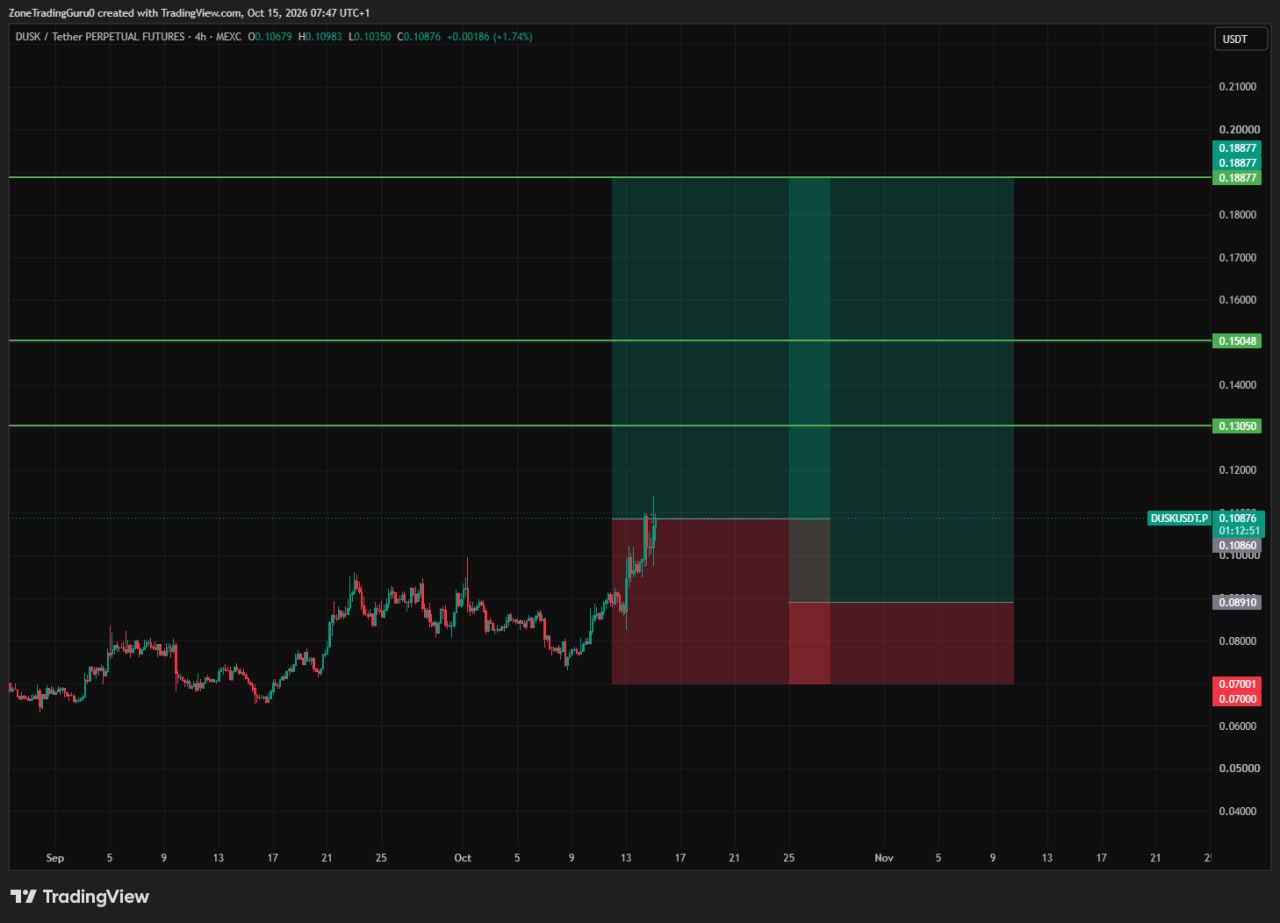Click the DUSKUSDT.P symbol price tag
Image resolution: width=1280 pixels, height=923 pixels.
point(1180,518)
